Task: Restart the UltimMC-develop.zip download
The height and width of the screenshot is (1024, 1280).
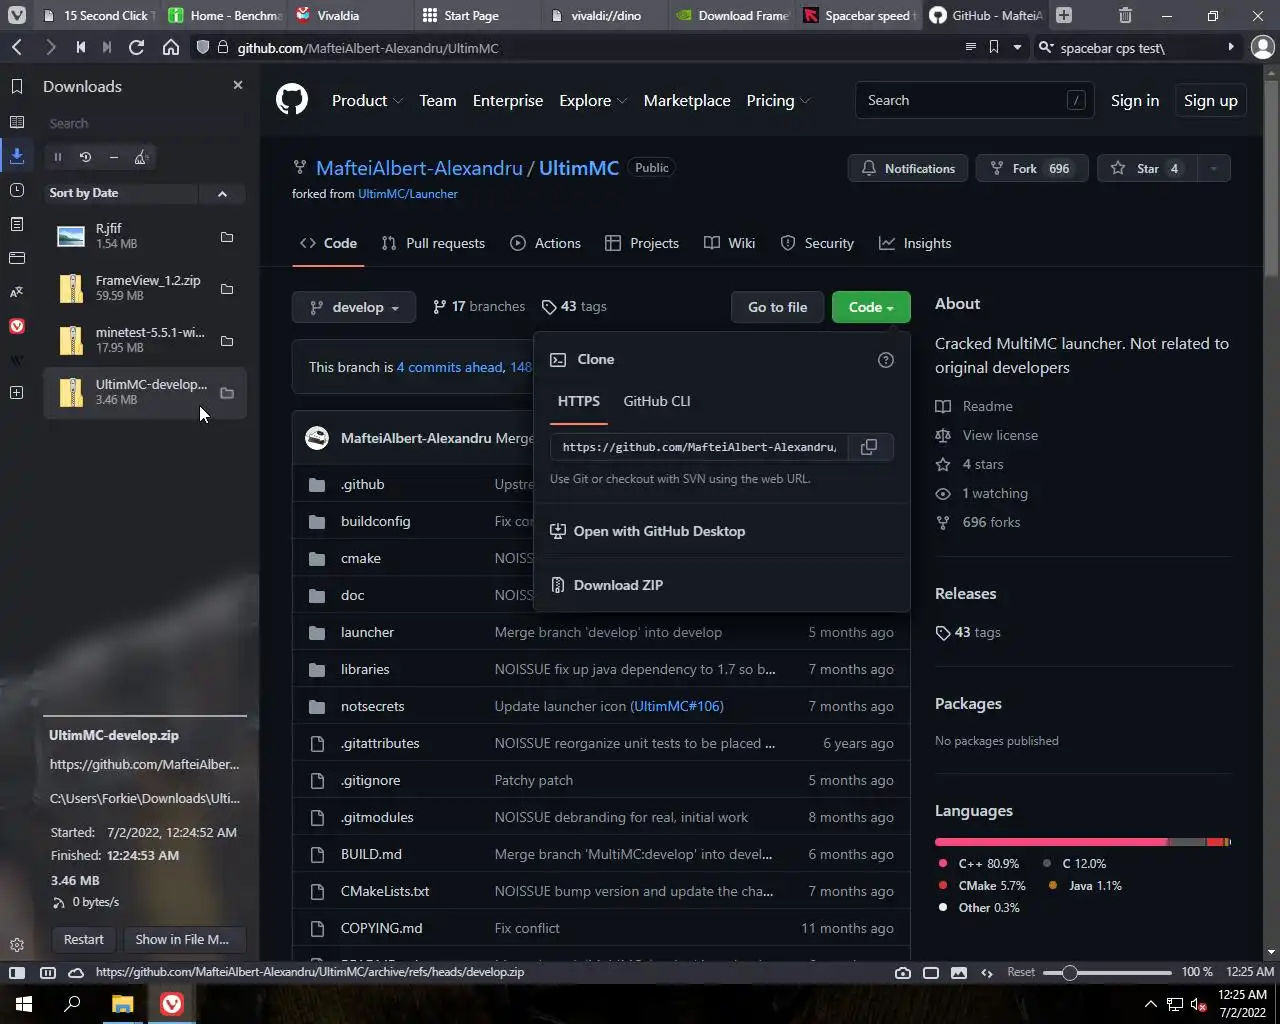Action: click(x=83, y=939)
